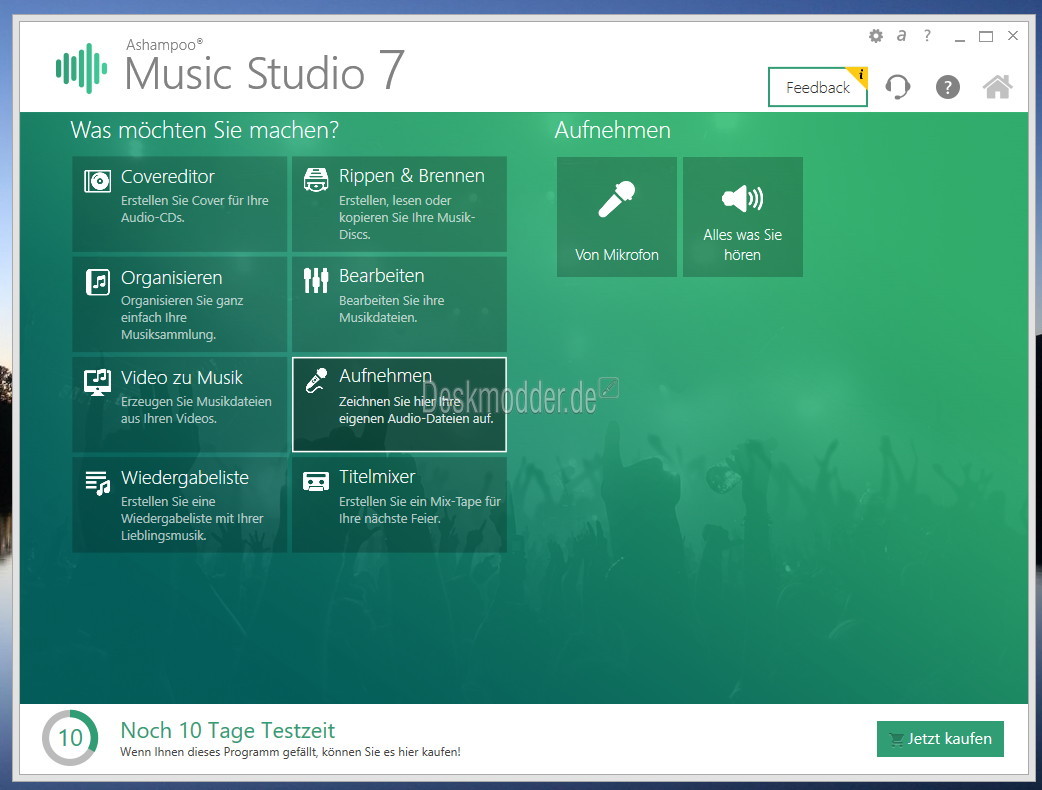Click 'Erstellen Sie eine Wiedergabeliste' description
The image size is (1042, 790).
pos(192,518)
